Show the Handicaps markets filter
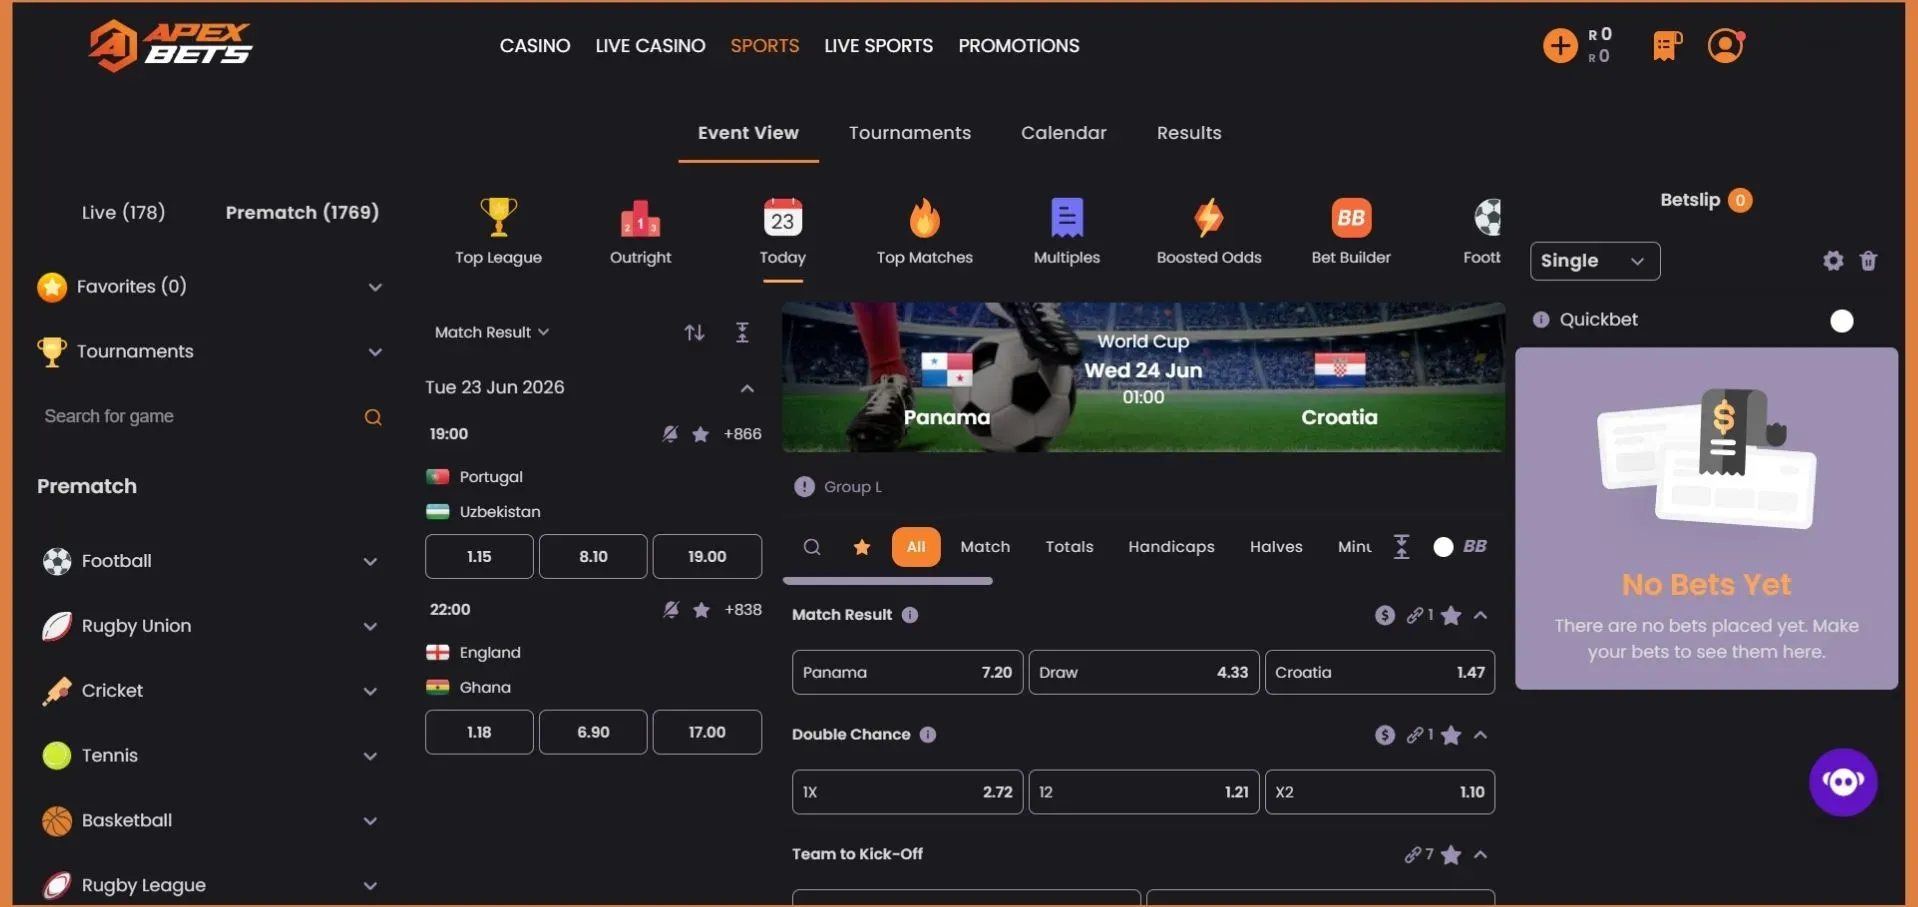Screen dimensions: 1918x907 (x=1171, y=547)
